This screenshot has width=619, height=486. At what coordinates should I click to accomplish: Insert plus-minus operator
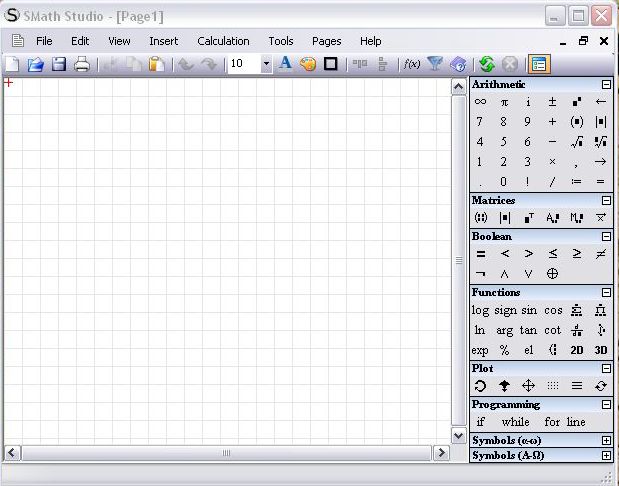pyautogui.click(x=552, y=102)
